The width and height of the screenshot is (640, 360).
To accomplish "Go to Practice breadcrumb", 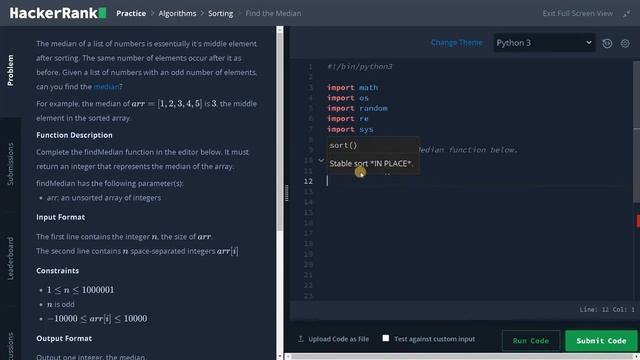I will click(131, 13).
